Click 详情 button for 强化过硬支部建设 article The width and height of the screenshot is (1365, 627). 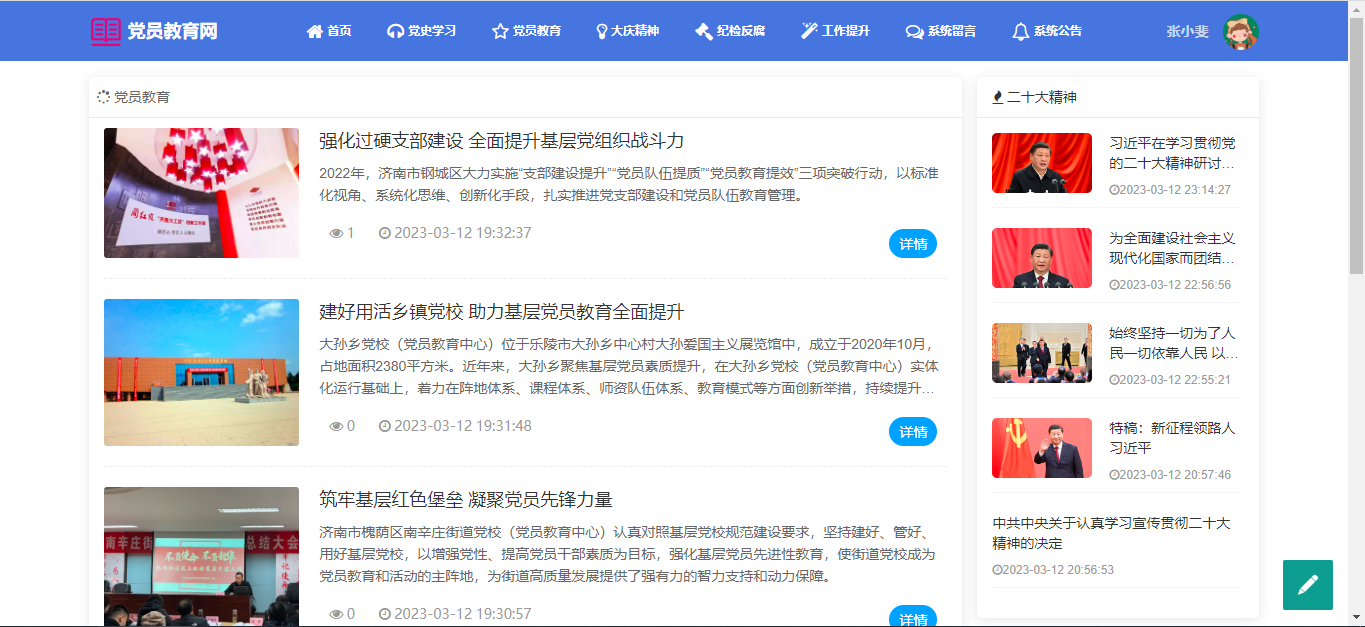pyautogui.click(x=913, y=244)
